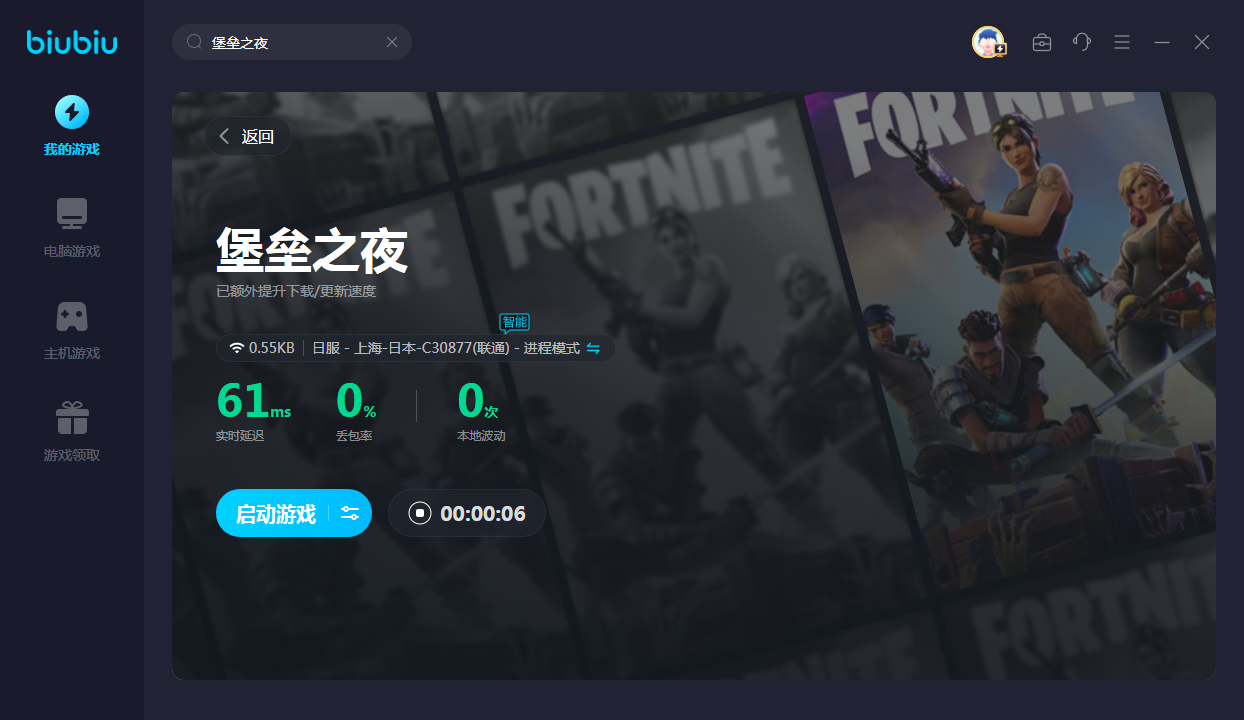Image resolution: width=1244 pixels, height=720 pixels.
Task: Click the biubiu logo
Action: coord(71,42)
